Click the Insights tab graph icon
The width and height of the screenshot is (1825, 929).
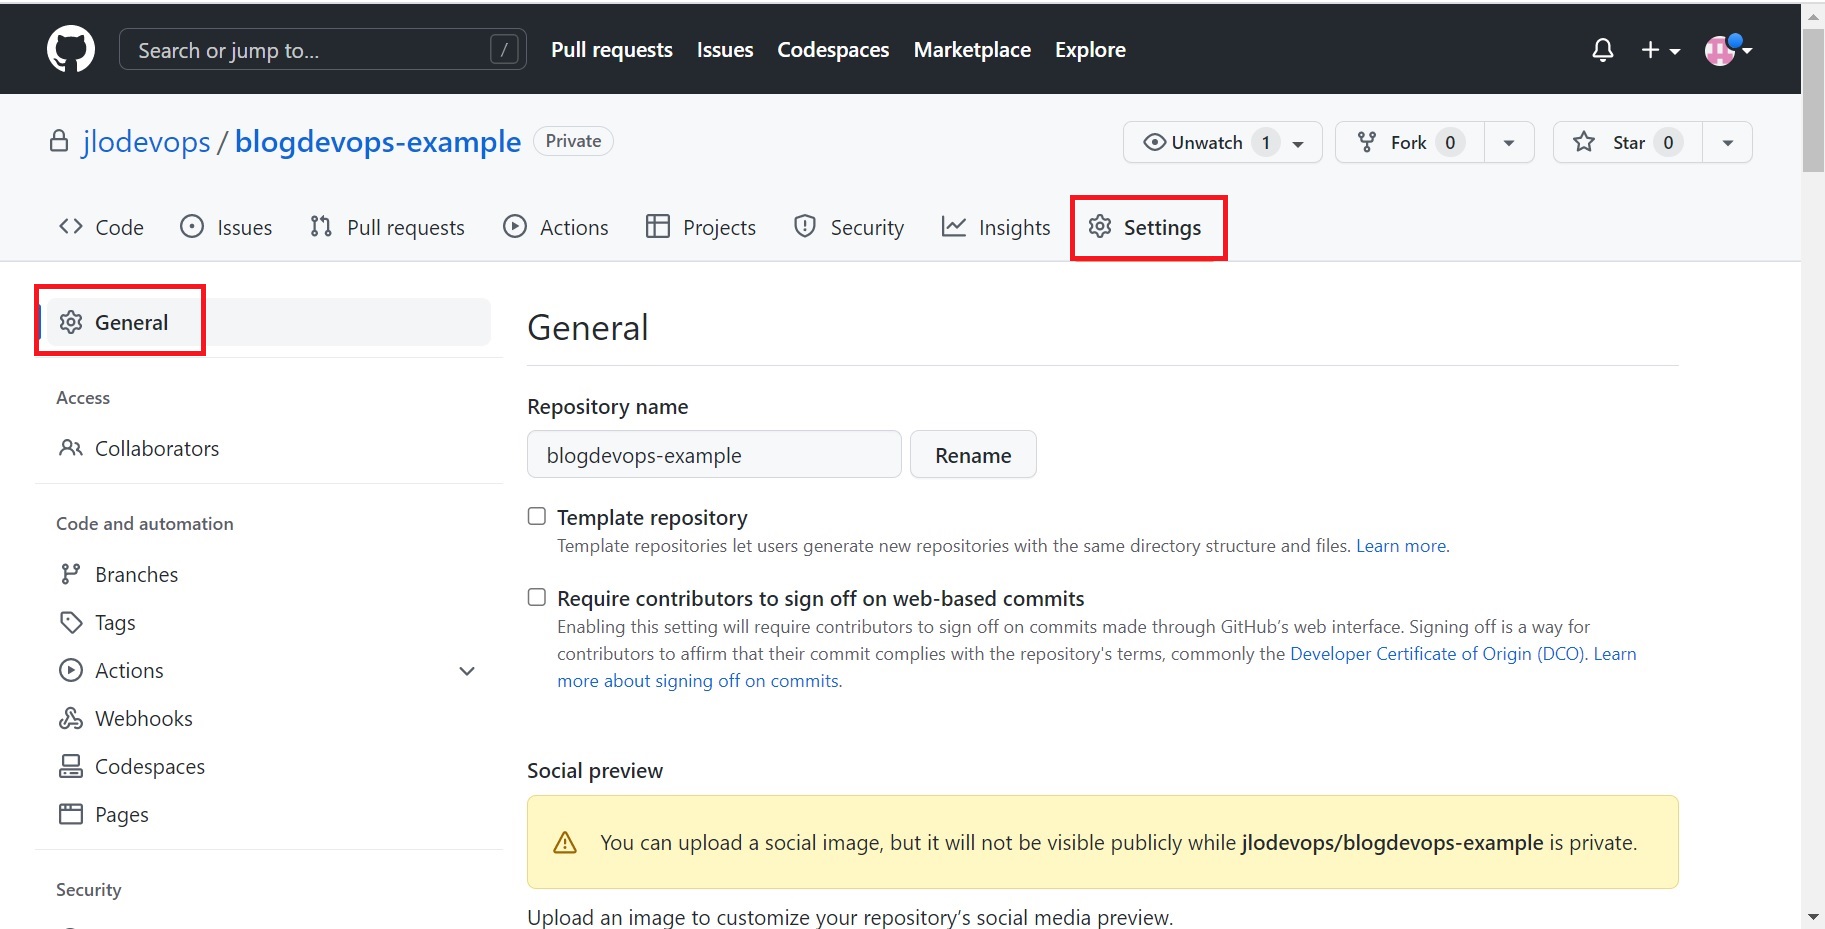coord(954,226)
